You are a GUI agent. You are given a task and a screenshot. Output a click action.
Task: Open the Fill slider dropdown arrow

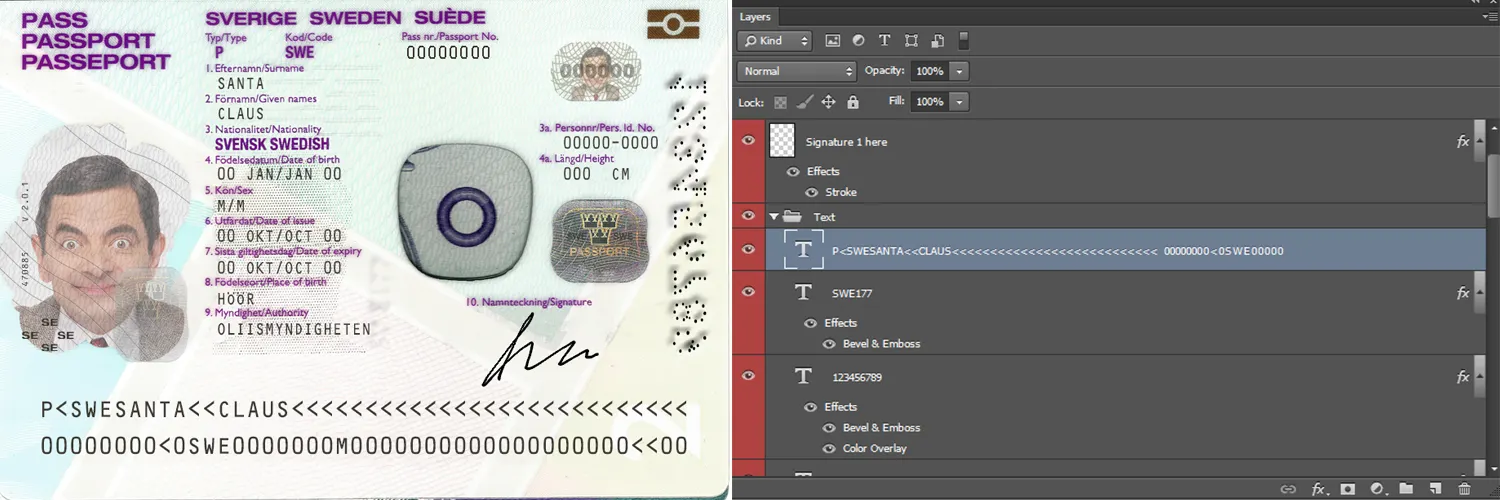960,102
